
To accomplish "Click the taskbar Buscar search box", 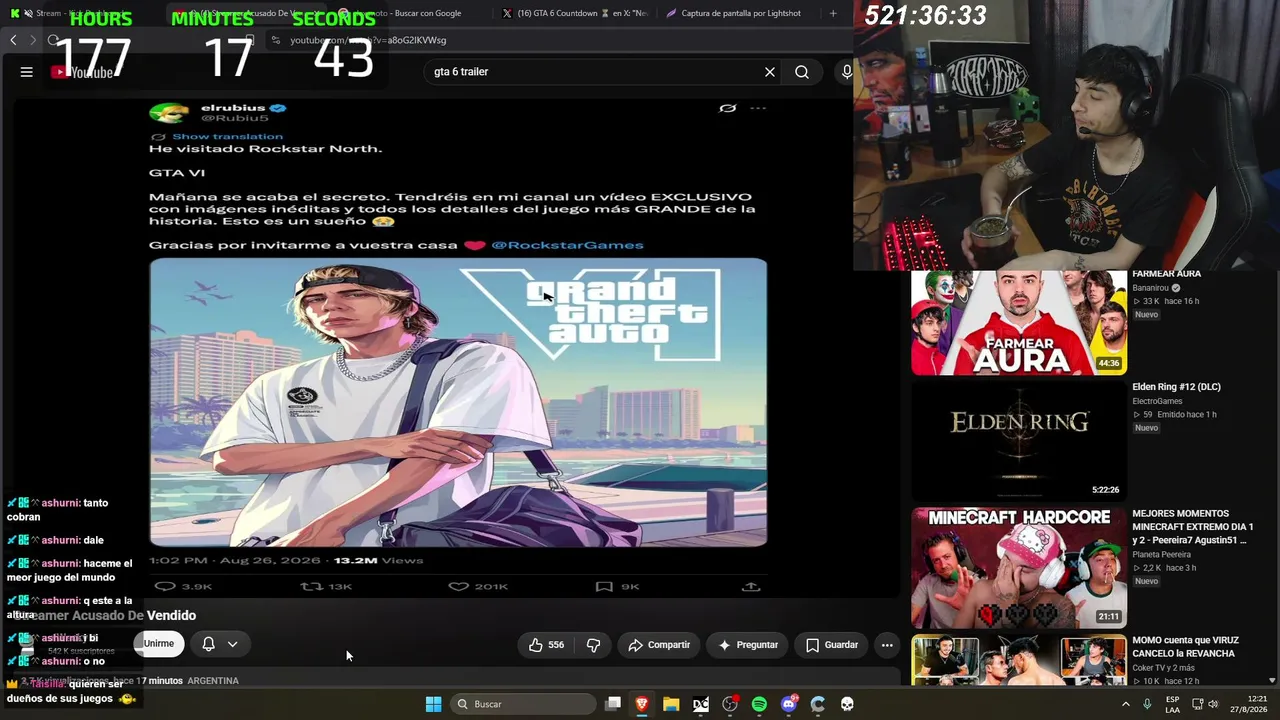I will point(522,704).
